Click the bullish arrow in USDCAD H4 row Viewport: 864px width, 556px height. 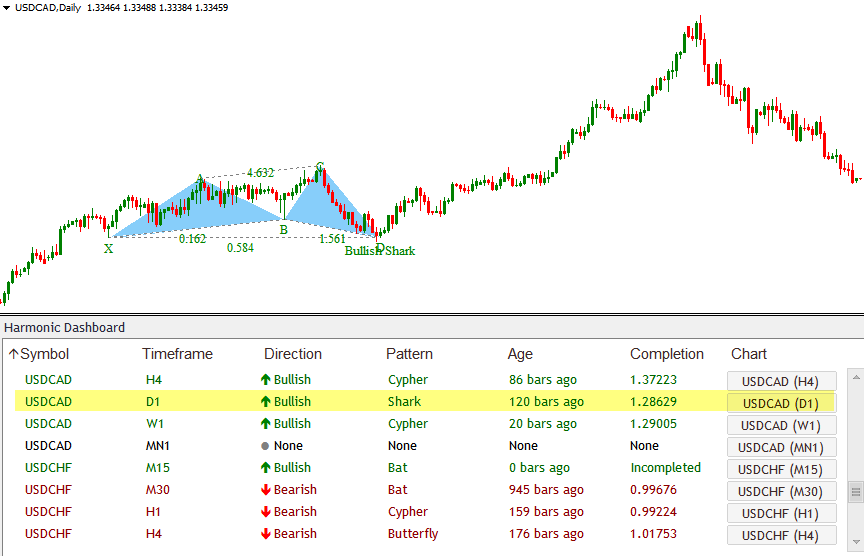[x=266, y=380]
